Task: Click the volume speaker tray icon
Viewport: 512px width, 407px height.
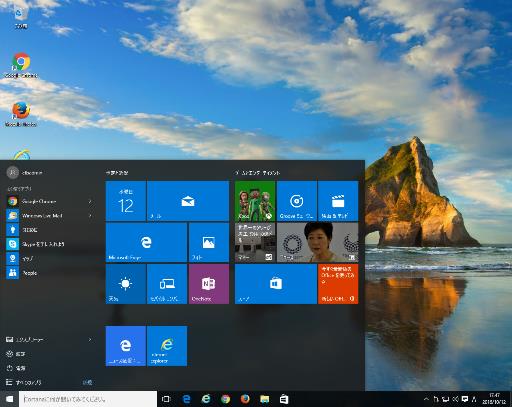Action: click(455, 399)
